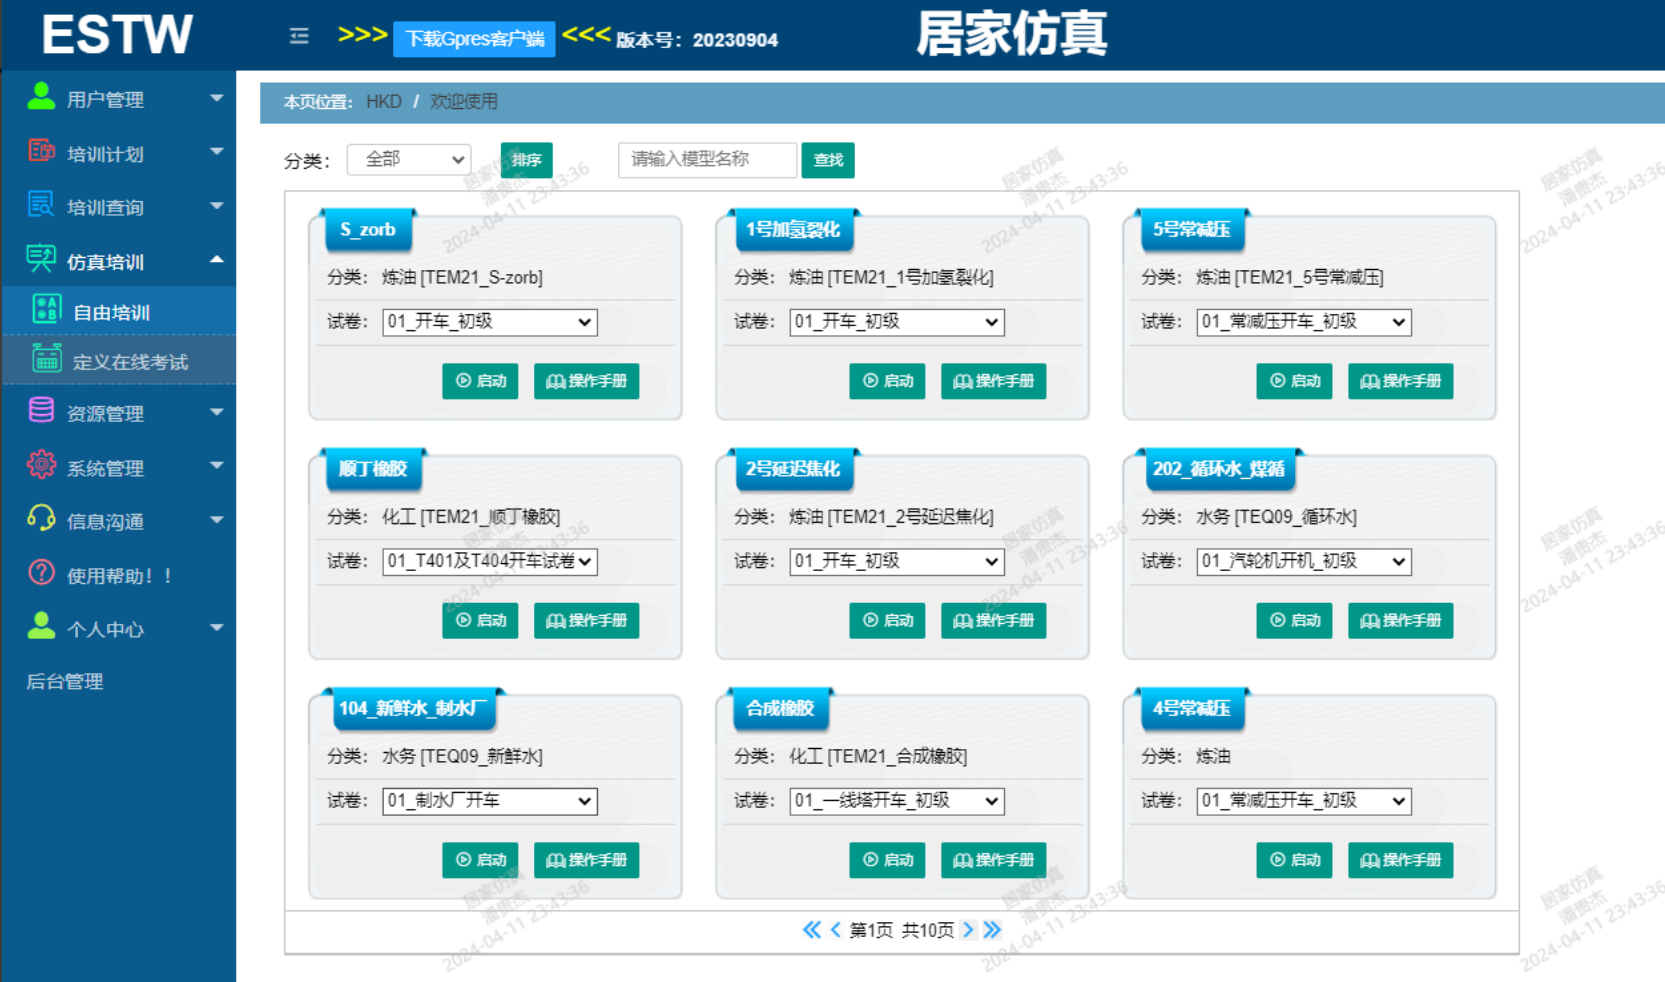Viewport: 1665px width, 982px height.
Task: Click the 资源管理 database icon
Action: [40, 412]
